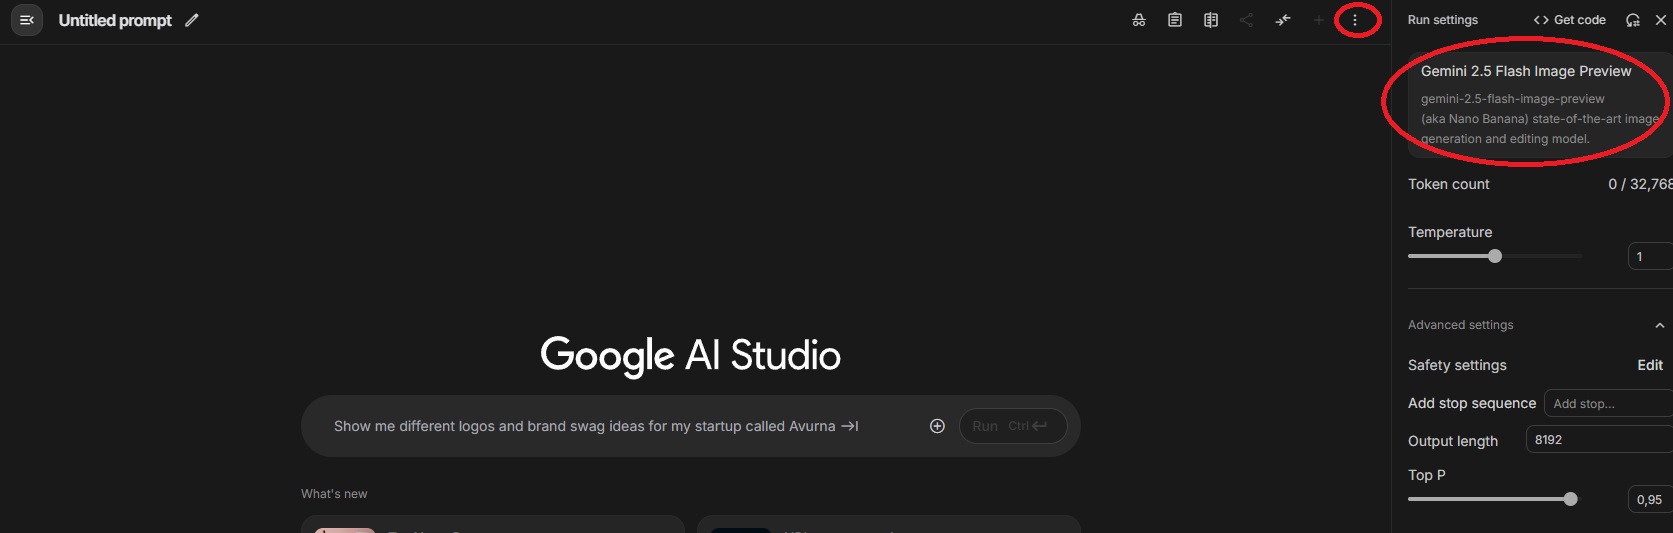Click the Get code button
1673x533 pixels.
[1570, 20]
